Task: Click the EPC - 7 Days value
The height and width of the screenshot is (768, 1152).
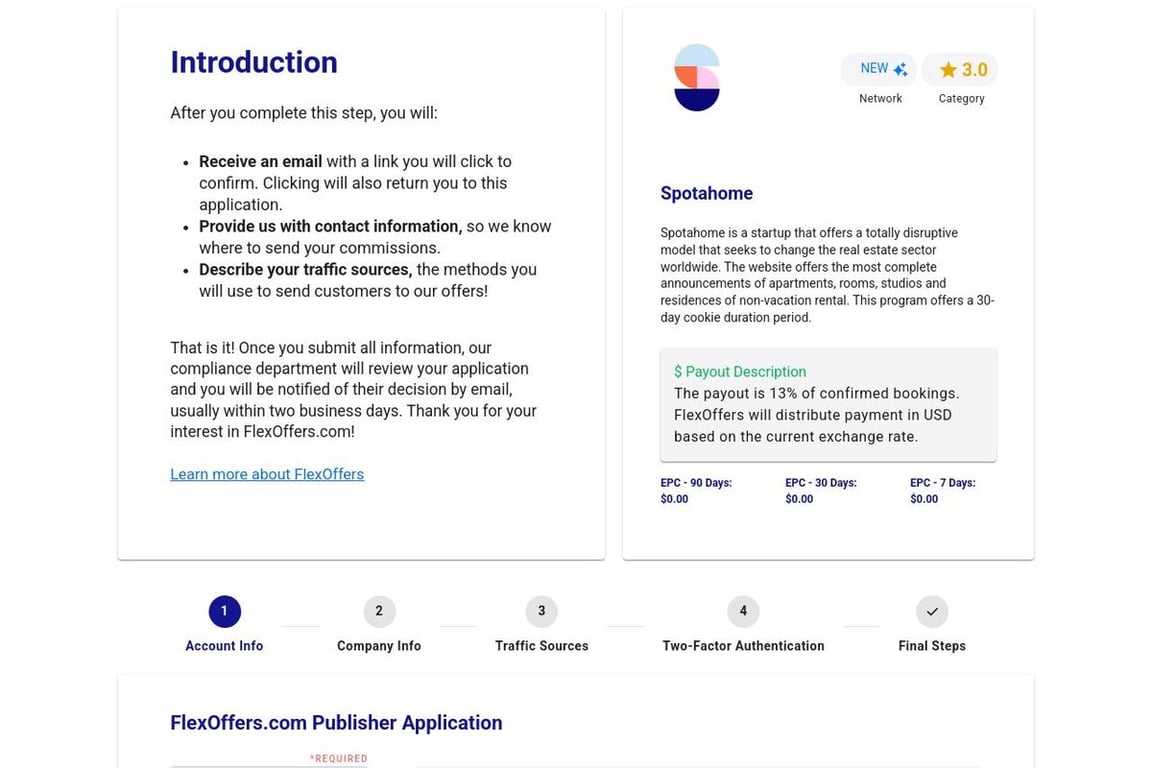Action: pos(924,499)
